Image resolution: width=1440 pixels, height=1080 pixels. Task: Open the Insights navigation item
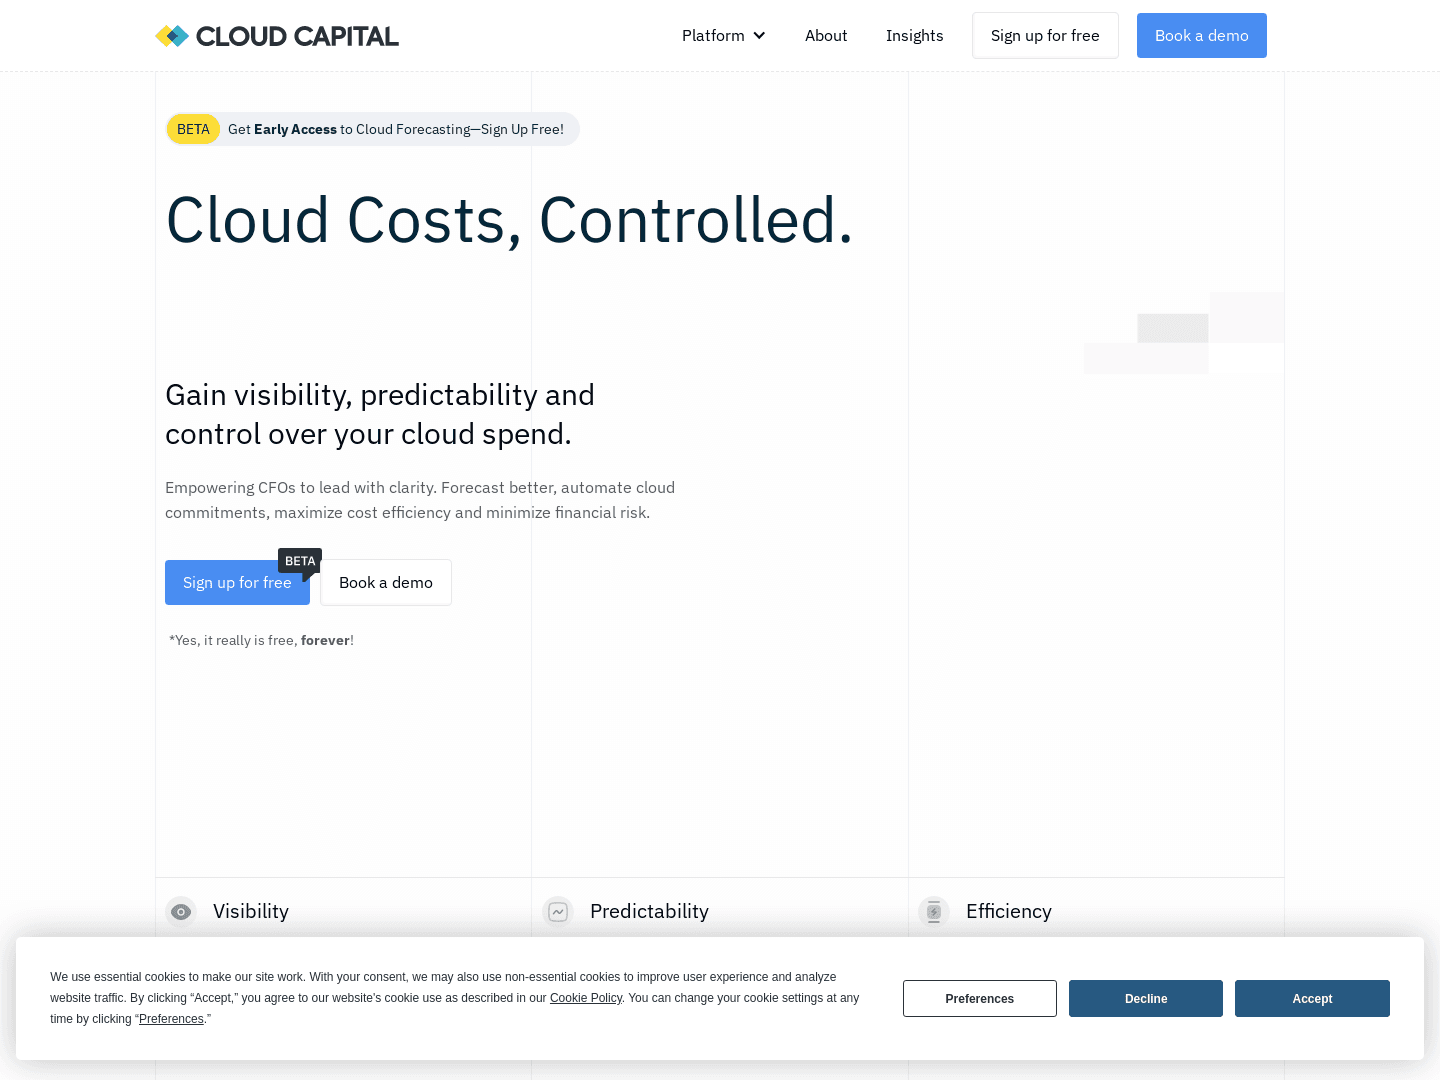pos(914,35)
